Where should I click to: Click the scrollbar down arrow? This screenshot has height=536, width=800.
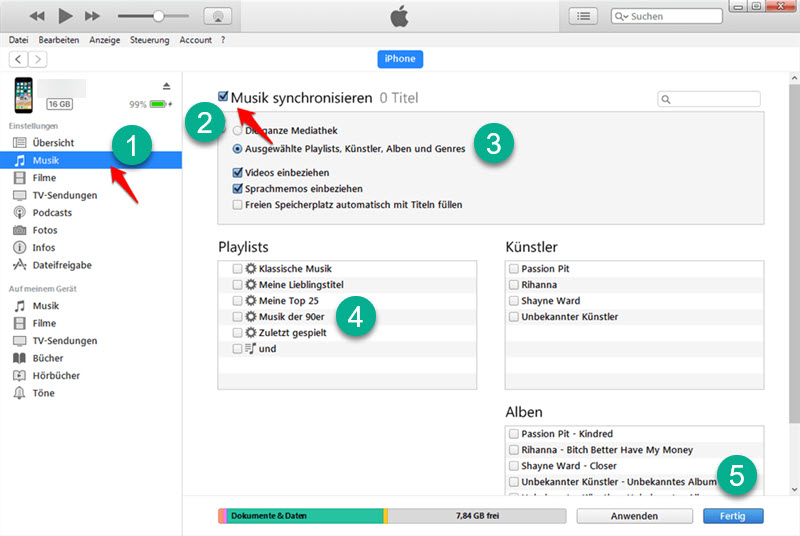[x=794, y=489]
